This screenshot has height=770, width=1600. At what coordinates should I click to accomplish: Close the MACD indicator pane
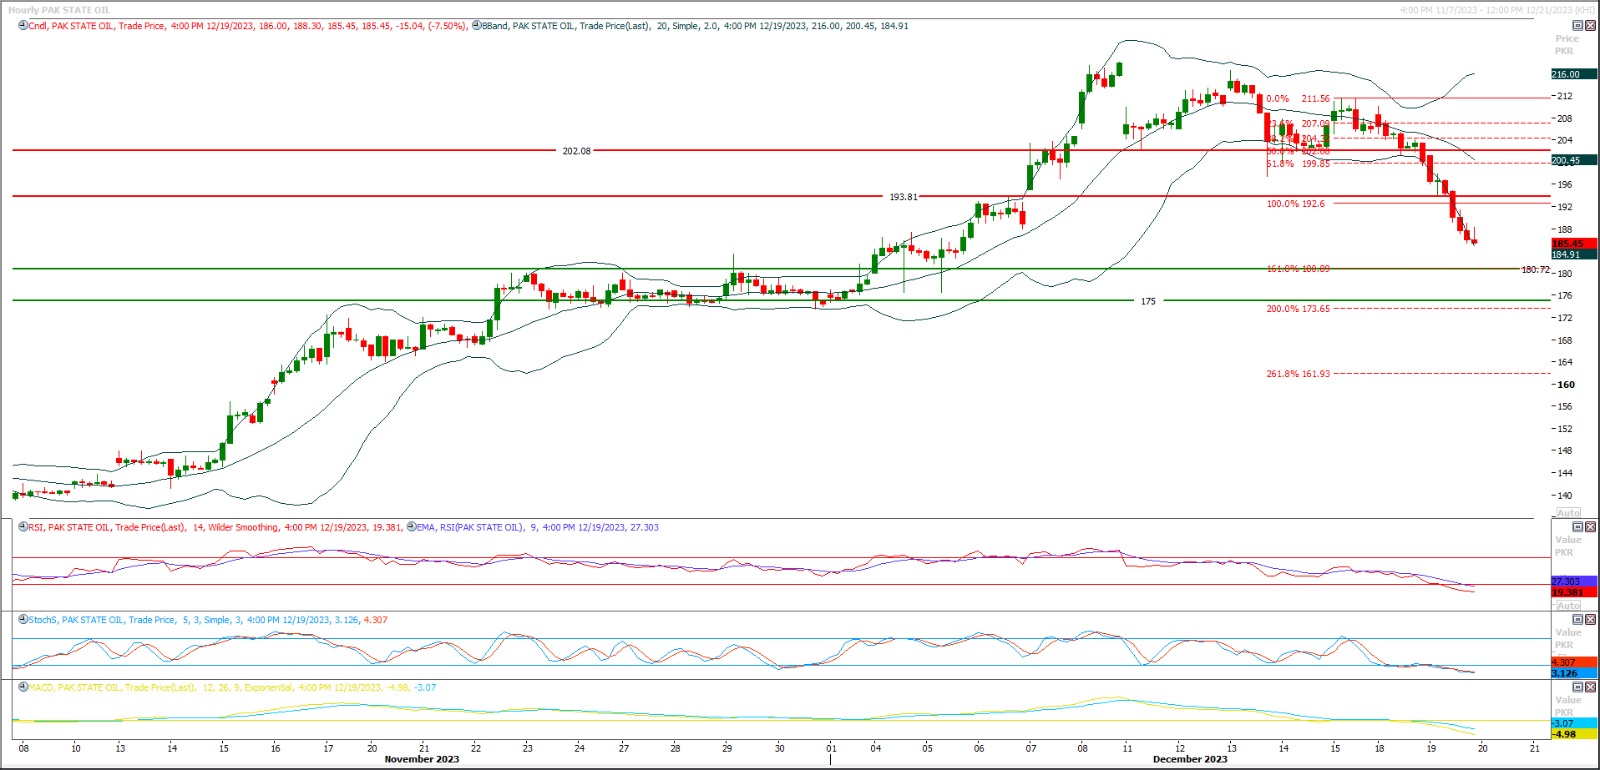1590,688
